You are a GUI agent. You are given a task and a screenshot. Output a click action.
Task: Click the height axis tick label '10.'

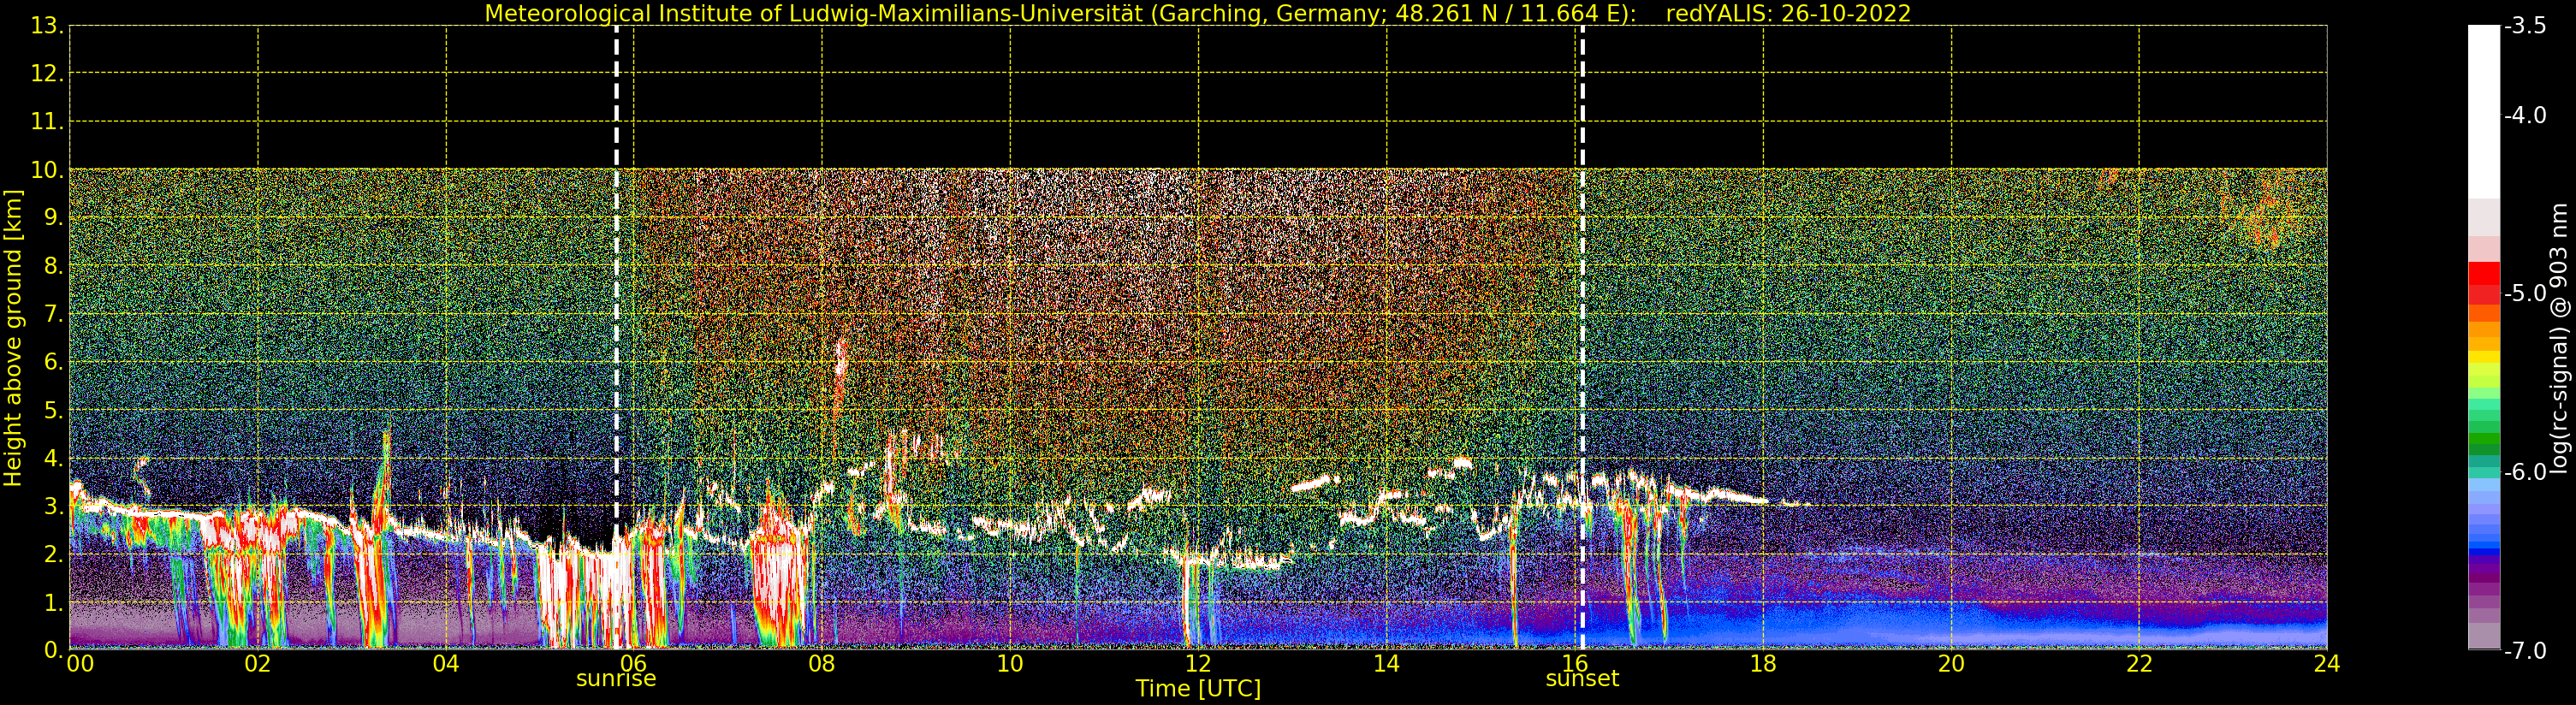47,170
